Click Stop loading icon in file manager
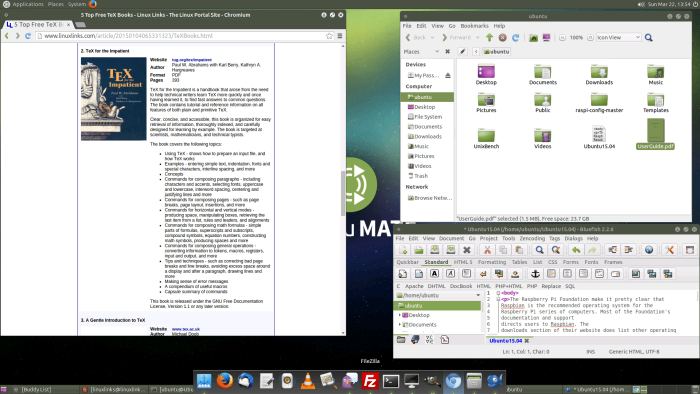Screen dimensions: 700x394 click(x=502, y=37)
